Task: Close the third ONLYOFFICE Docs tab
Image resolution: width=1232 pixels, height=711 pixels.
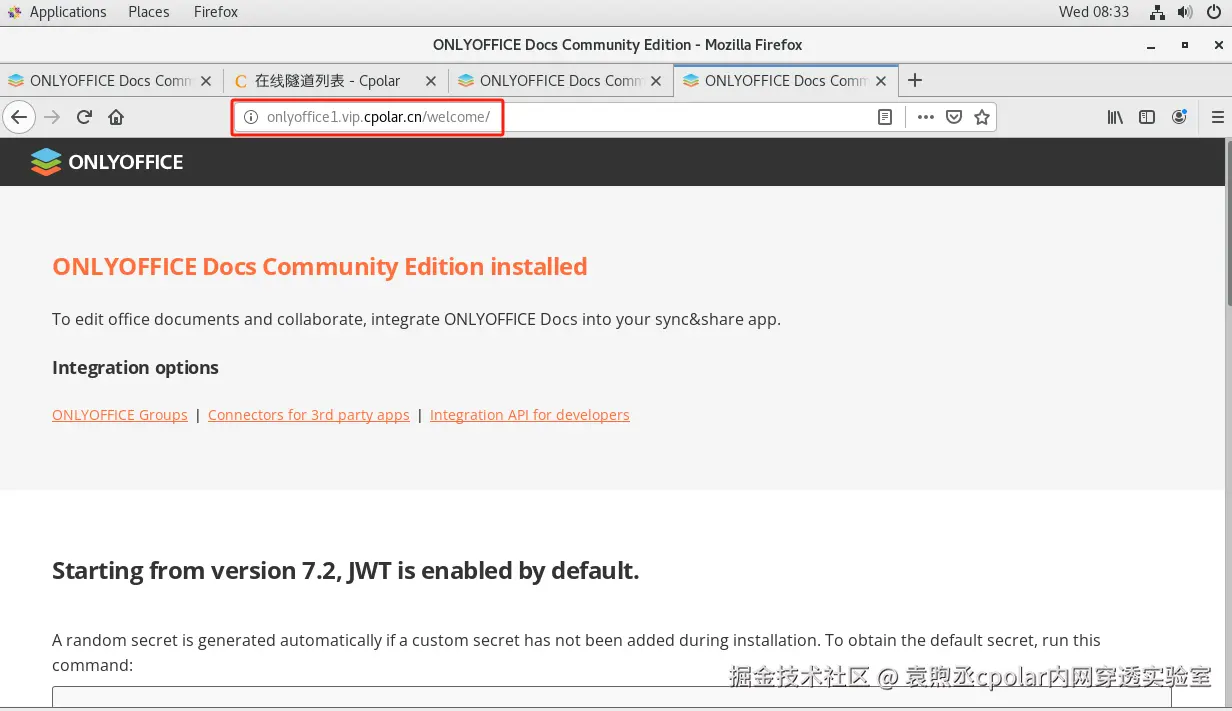Action: tap(656, 81)
